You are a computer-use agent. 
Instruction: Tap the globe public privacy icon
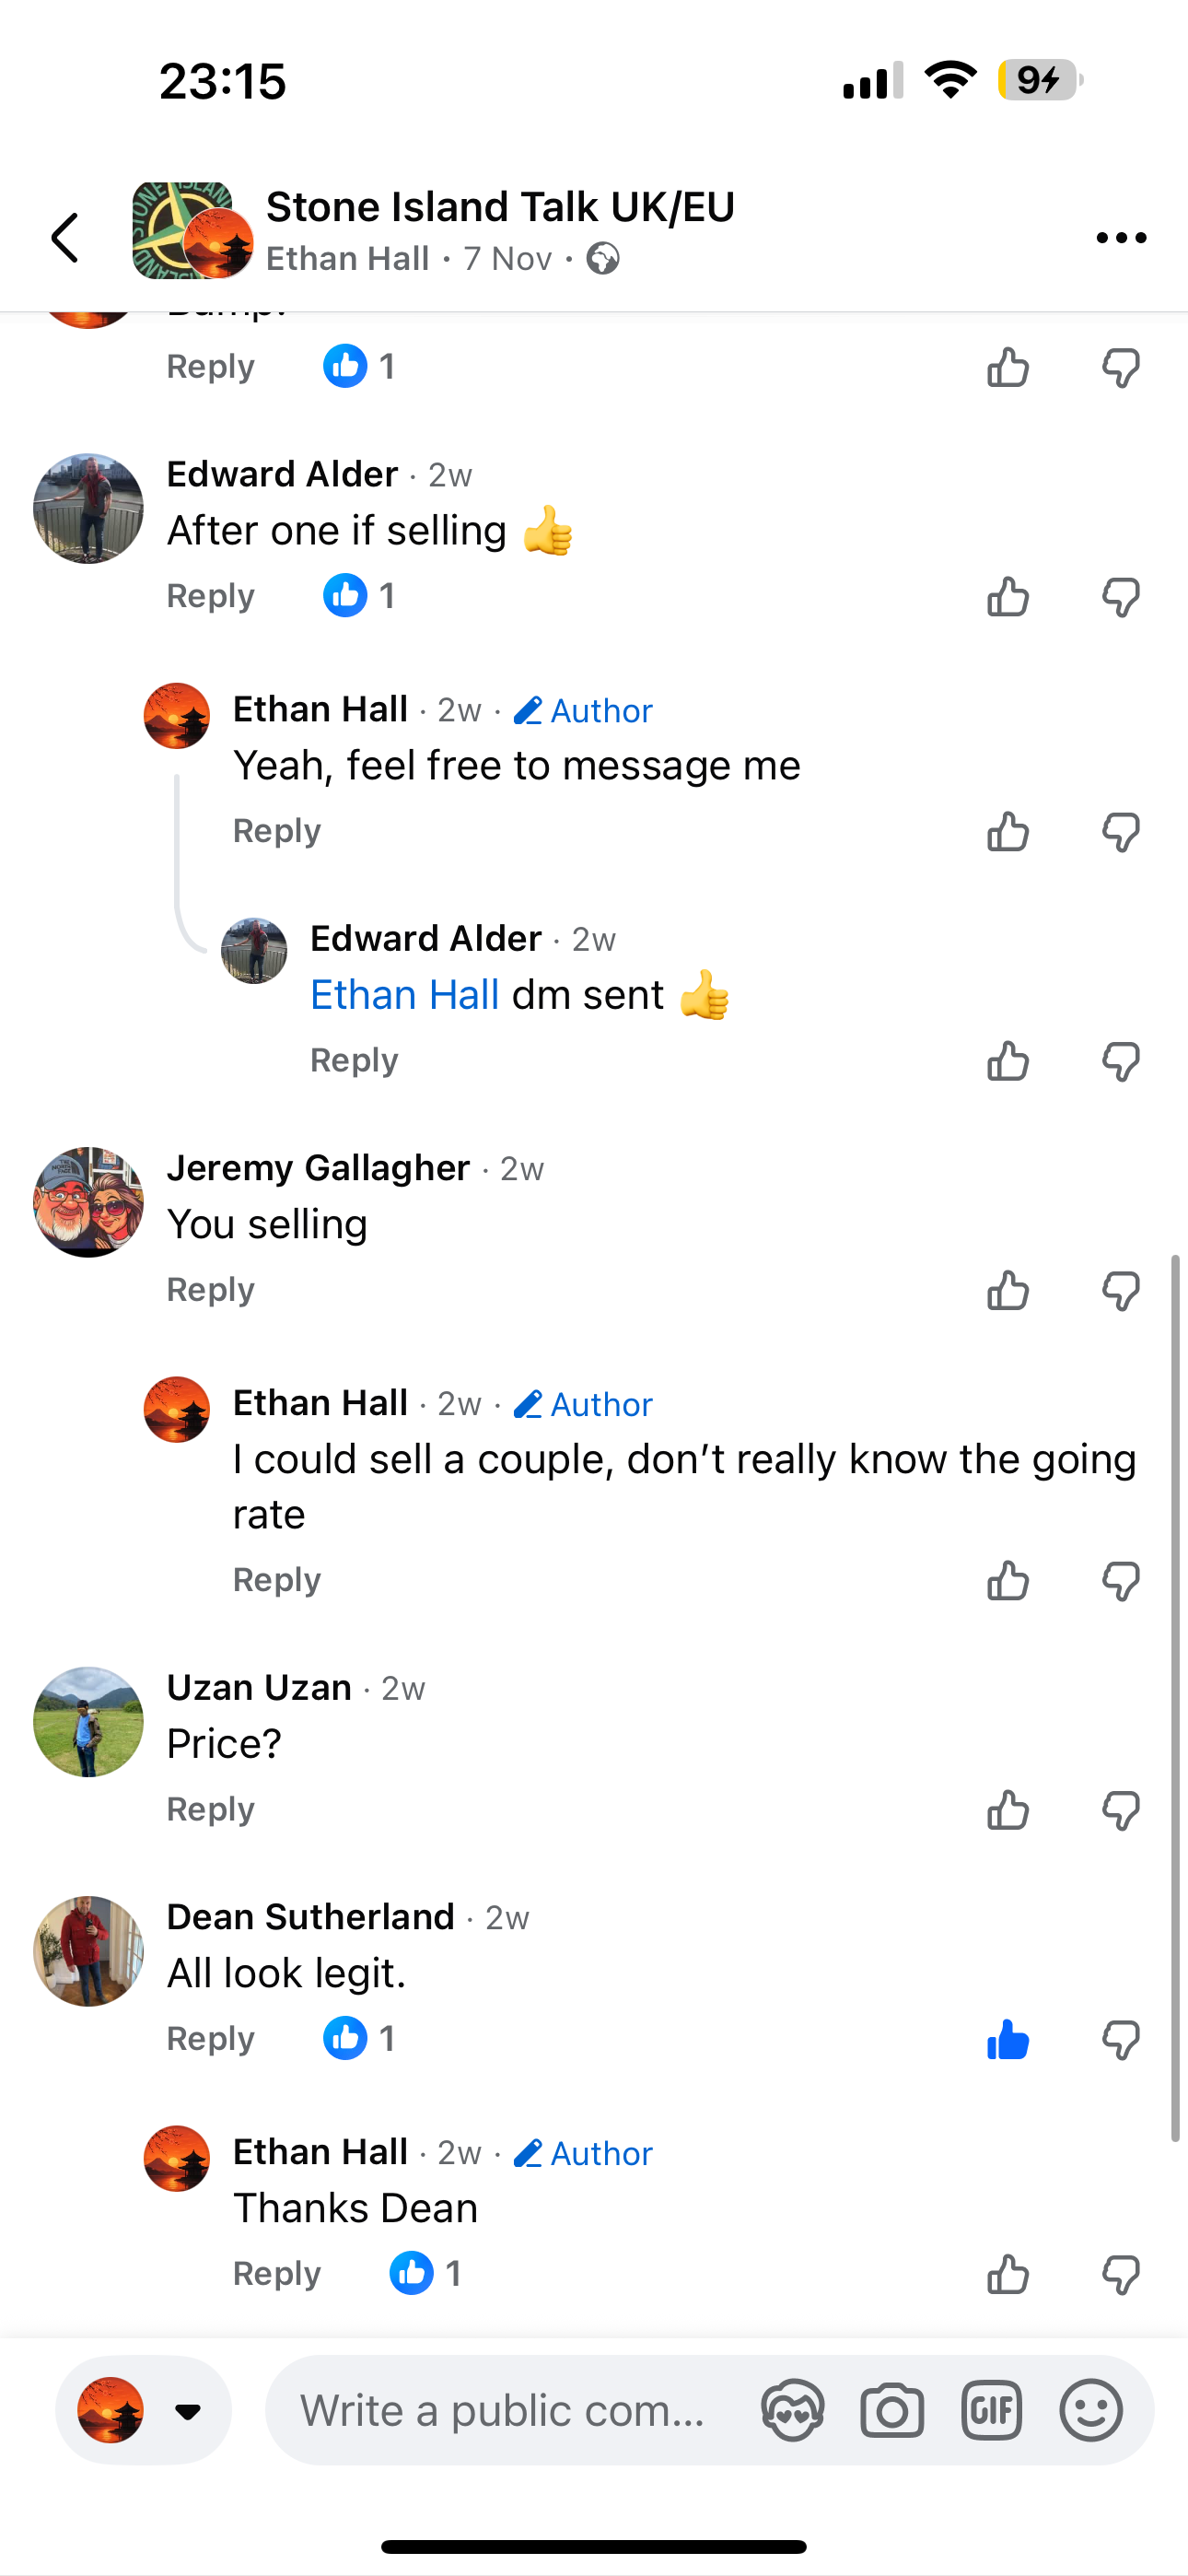(x=602, y=259)
